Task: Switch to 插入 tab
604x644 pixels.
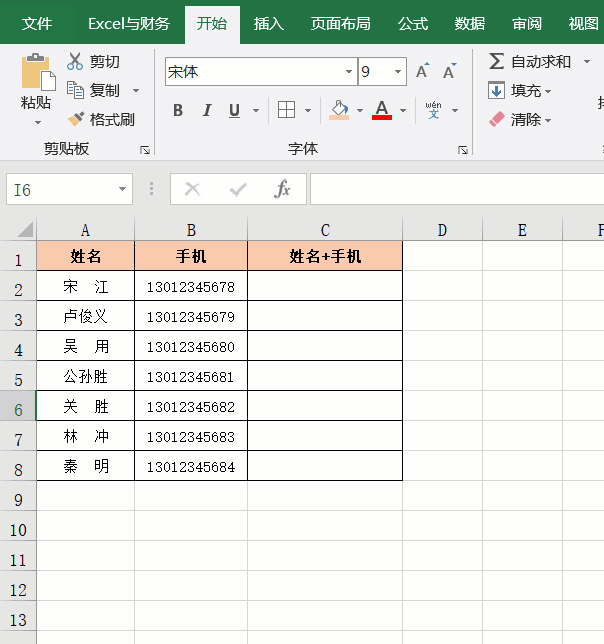Action: point(269,24)
